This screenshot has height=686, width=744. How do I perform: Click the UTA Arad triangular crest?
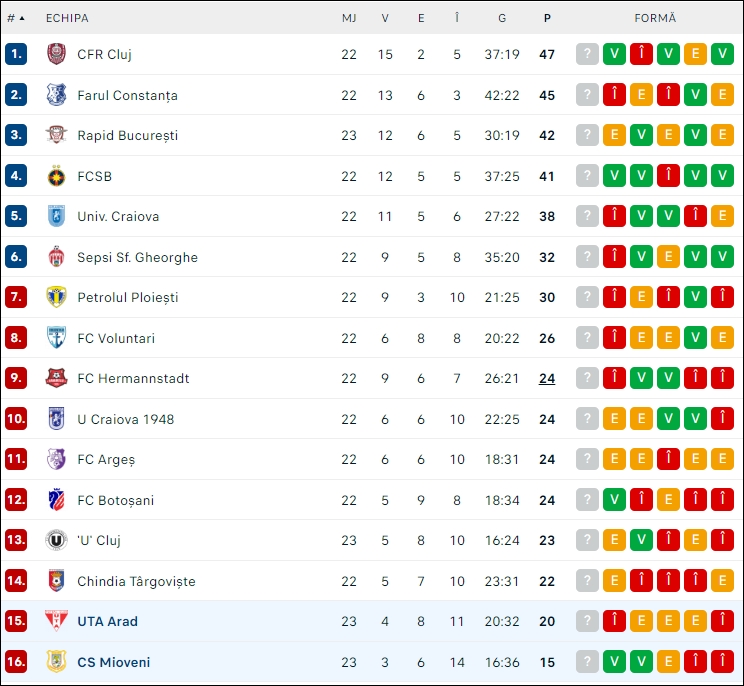coord(56,621)
